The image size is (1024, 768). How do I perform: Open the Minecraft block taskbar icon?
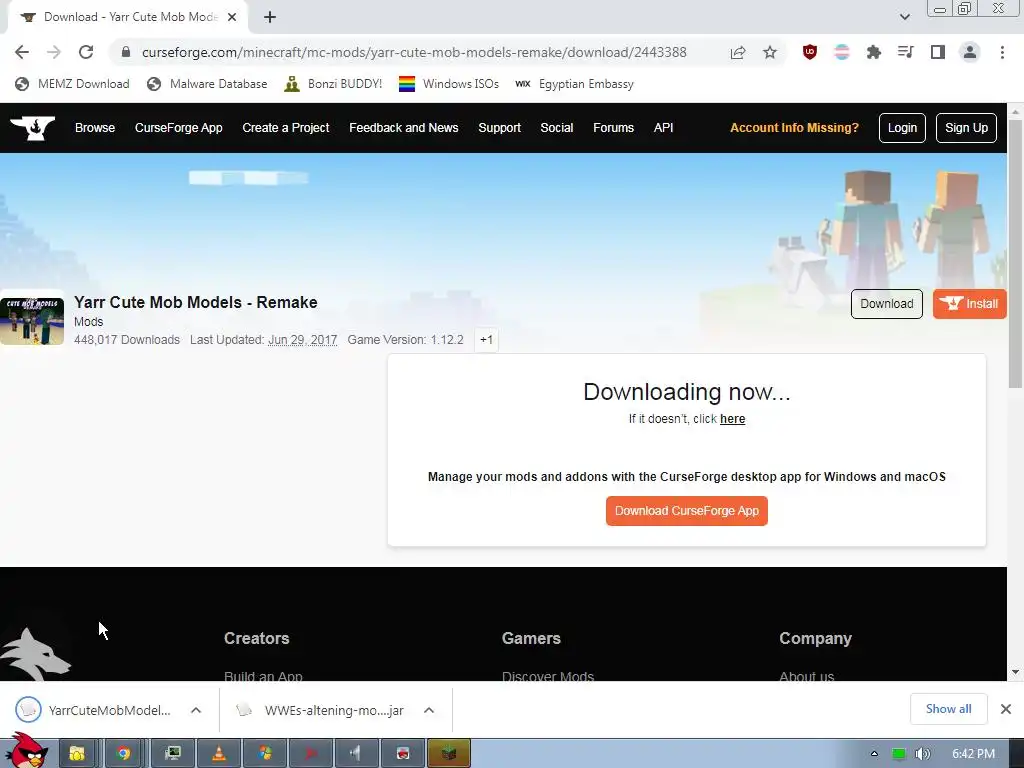pyautogui.click(x=449, y=754)
